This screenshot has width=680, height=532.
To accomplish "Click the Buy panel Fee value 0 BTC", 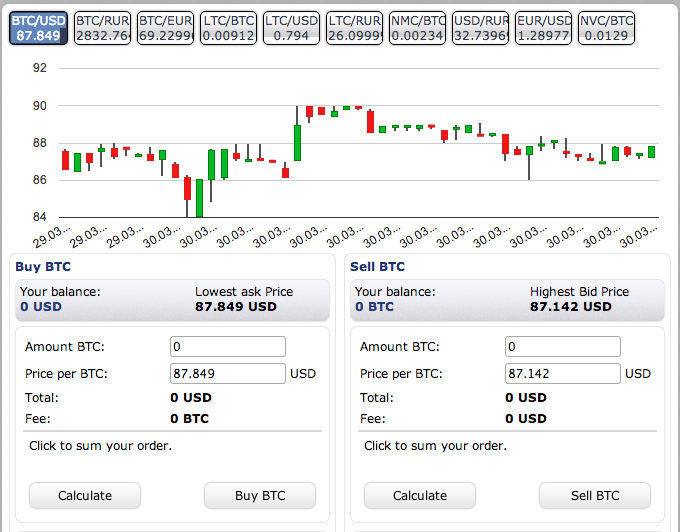I will (190, 418).
